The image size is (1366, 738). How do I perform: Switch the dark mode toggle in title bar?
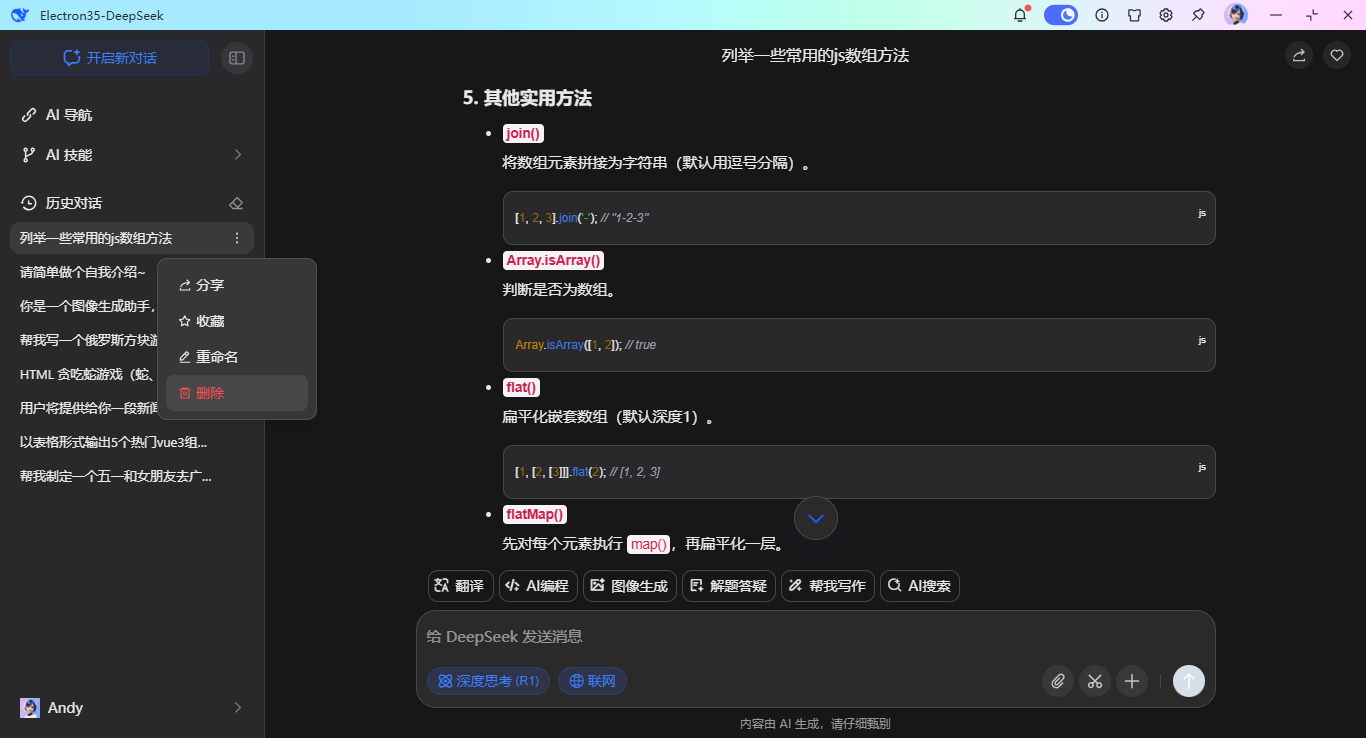pyautogui.click(x=1060, y=15)
